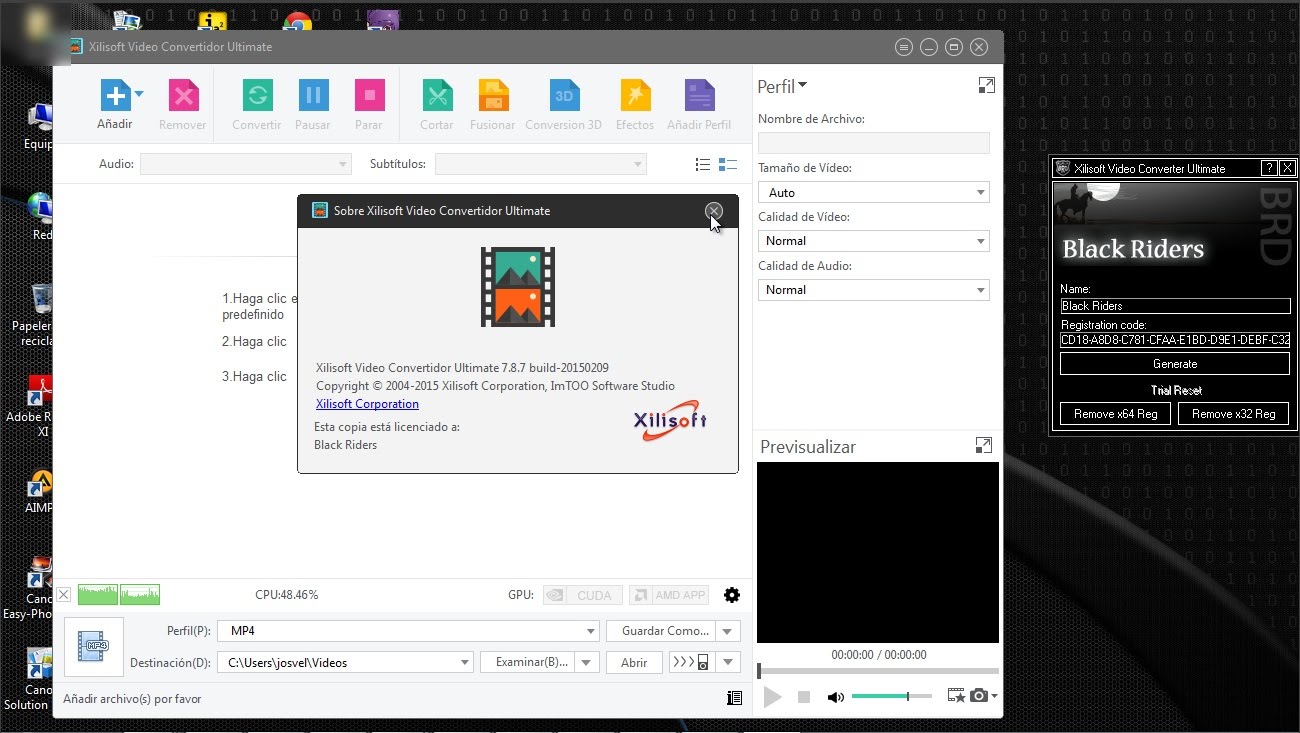Click the Generate button
1300x733 pixels.
[1175, 364]
